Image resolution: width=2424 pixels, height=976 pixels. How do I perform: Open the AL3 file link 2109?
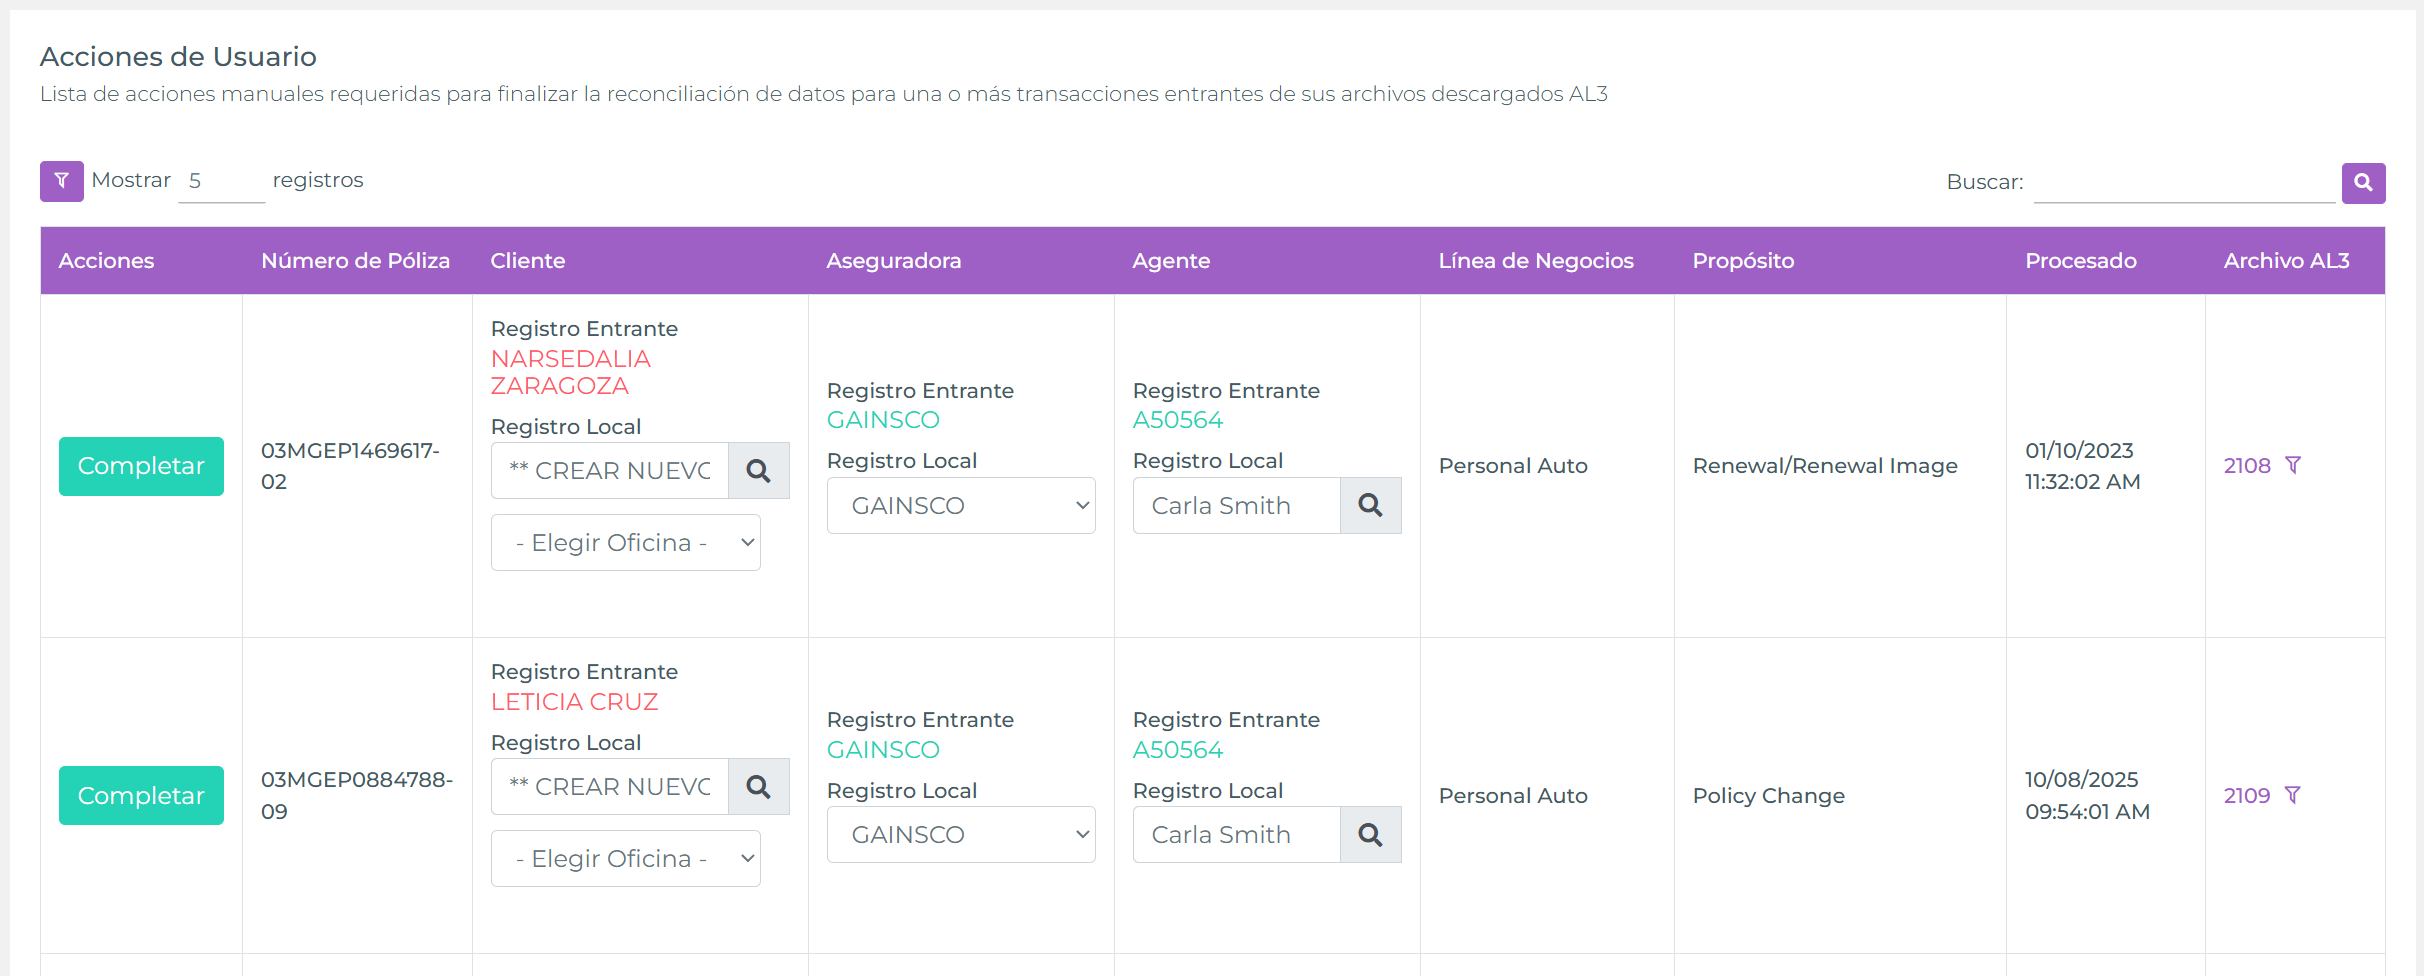[x=2246, y=795]
